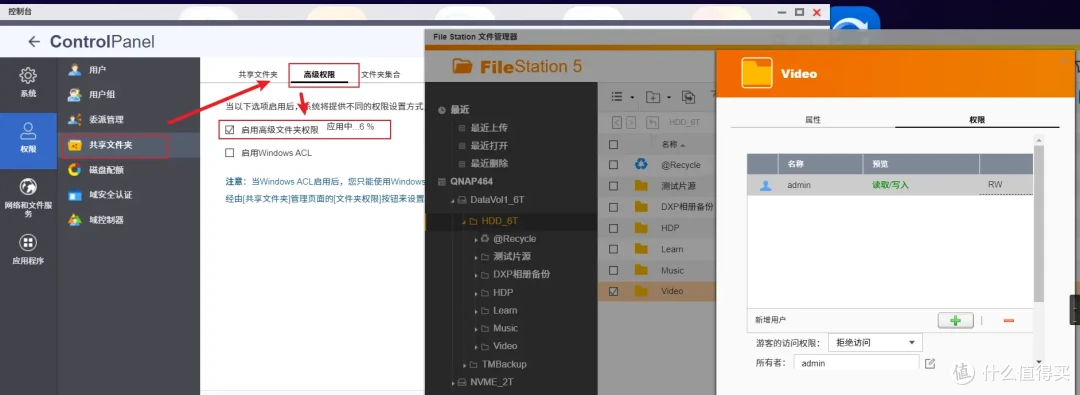Expand the view mode dropdown arrow

pyautogui.click(x=632, y=97)
